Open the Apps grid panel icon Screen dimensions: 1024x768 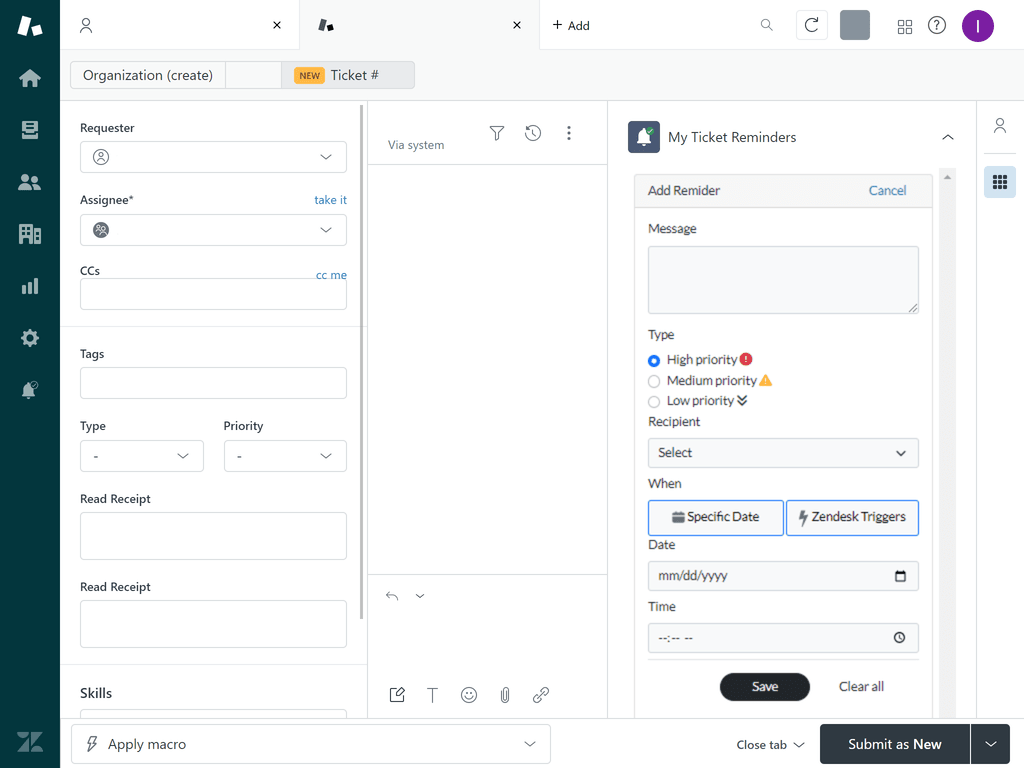(999, 182)
